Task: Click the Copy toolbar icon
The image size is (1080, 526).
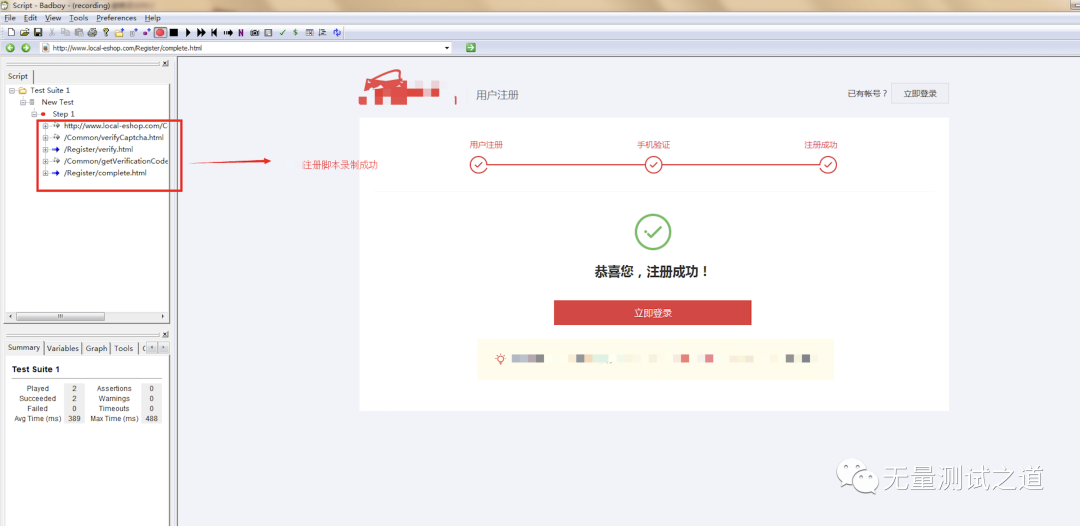Action: click(x=65, y=32)
